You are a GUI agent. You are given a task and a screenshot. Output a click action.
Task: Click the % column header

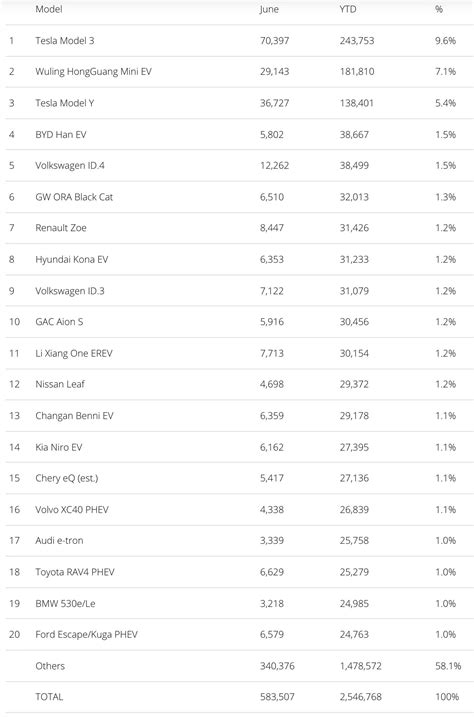click(x=439, y=9)
